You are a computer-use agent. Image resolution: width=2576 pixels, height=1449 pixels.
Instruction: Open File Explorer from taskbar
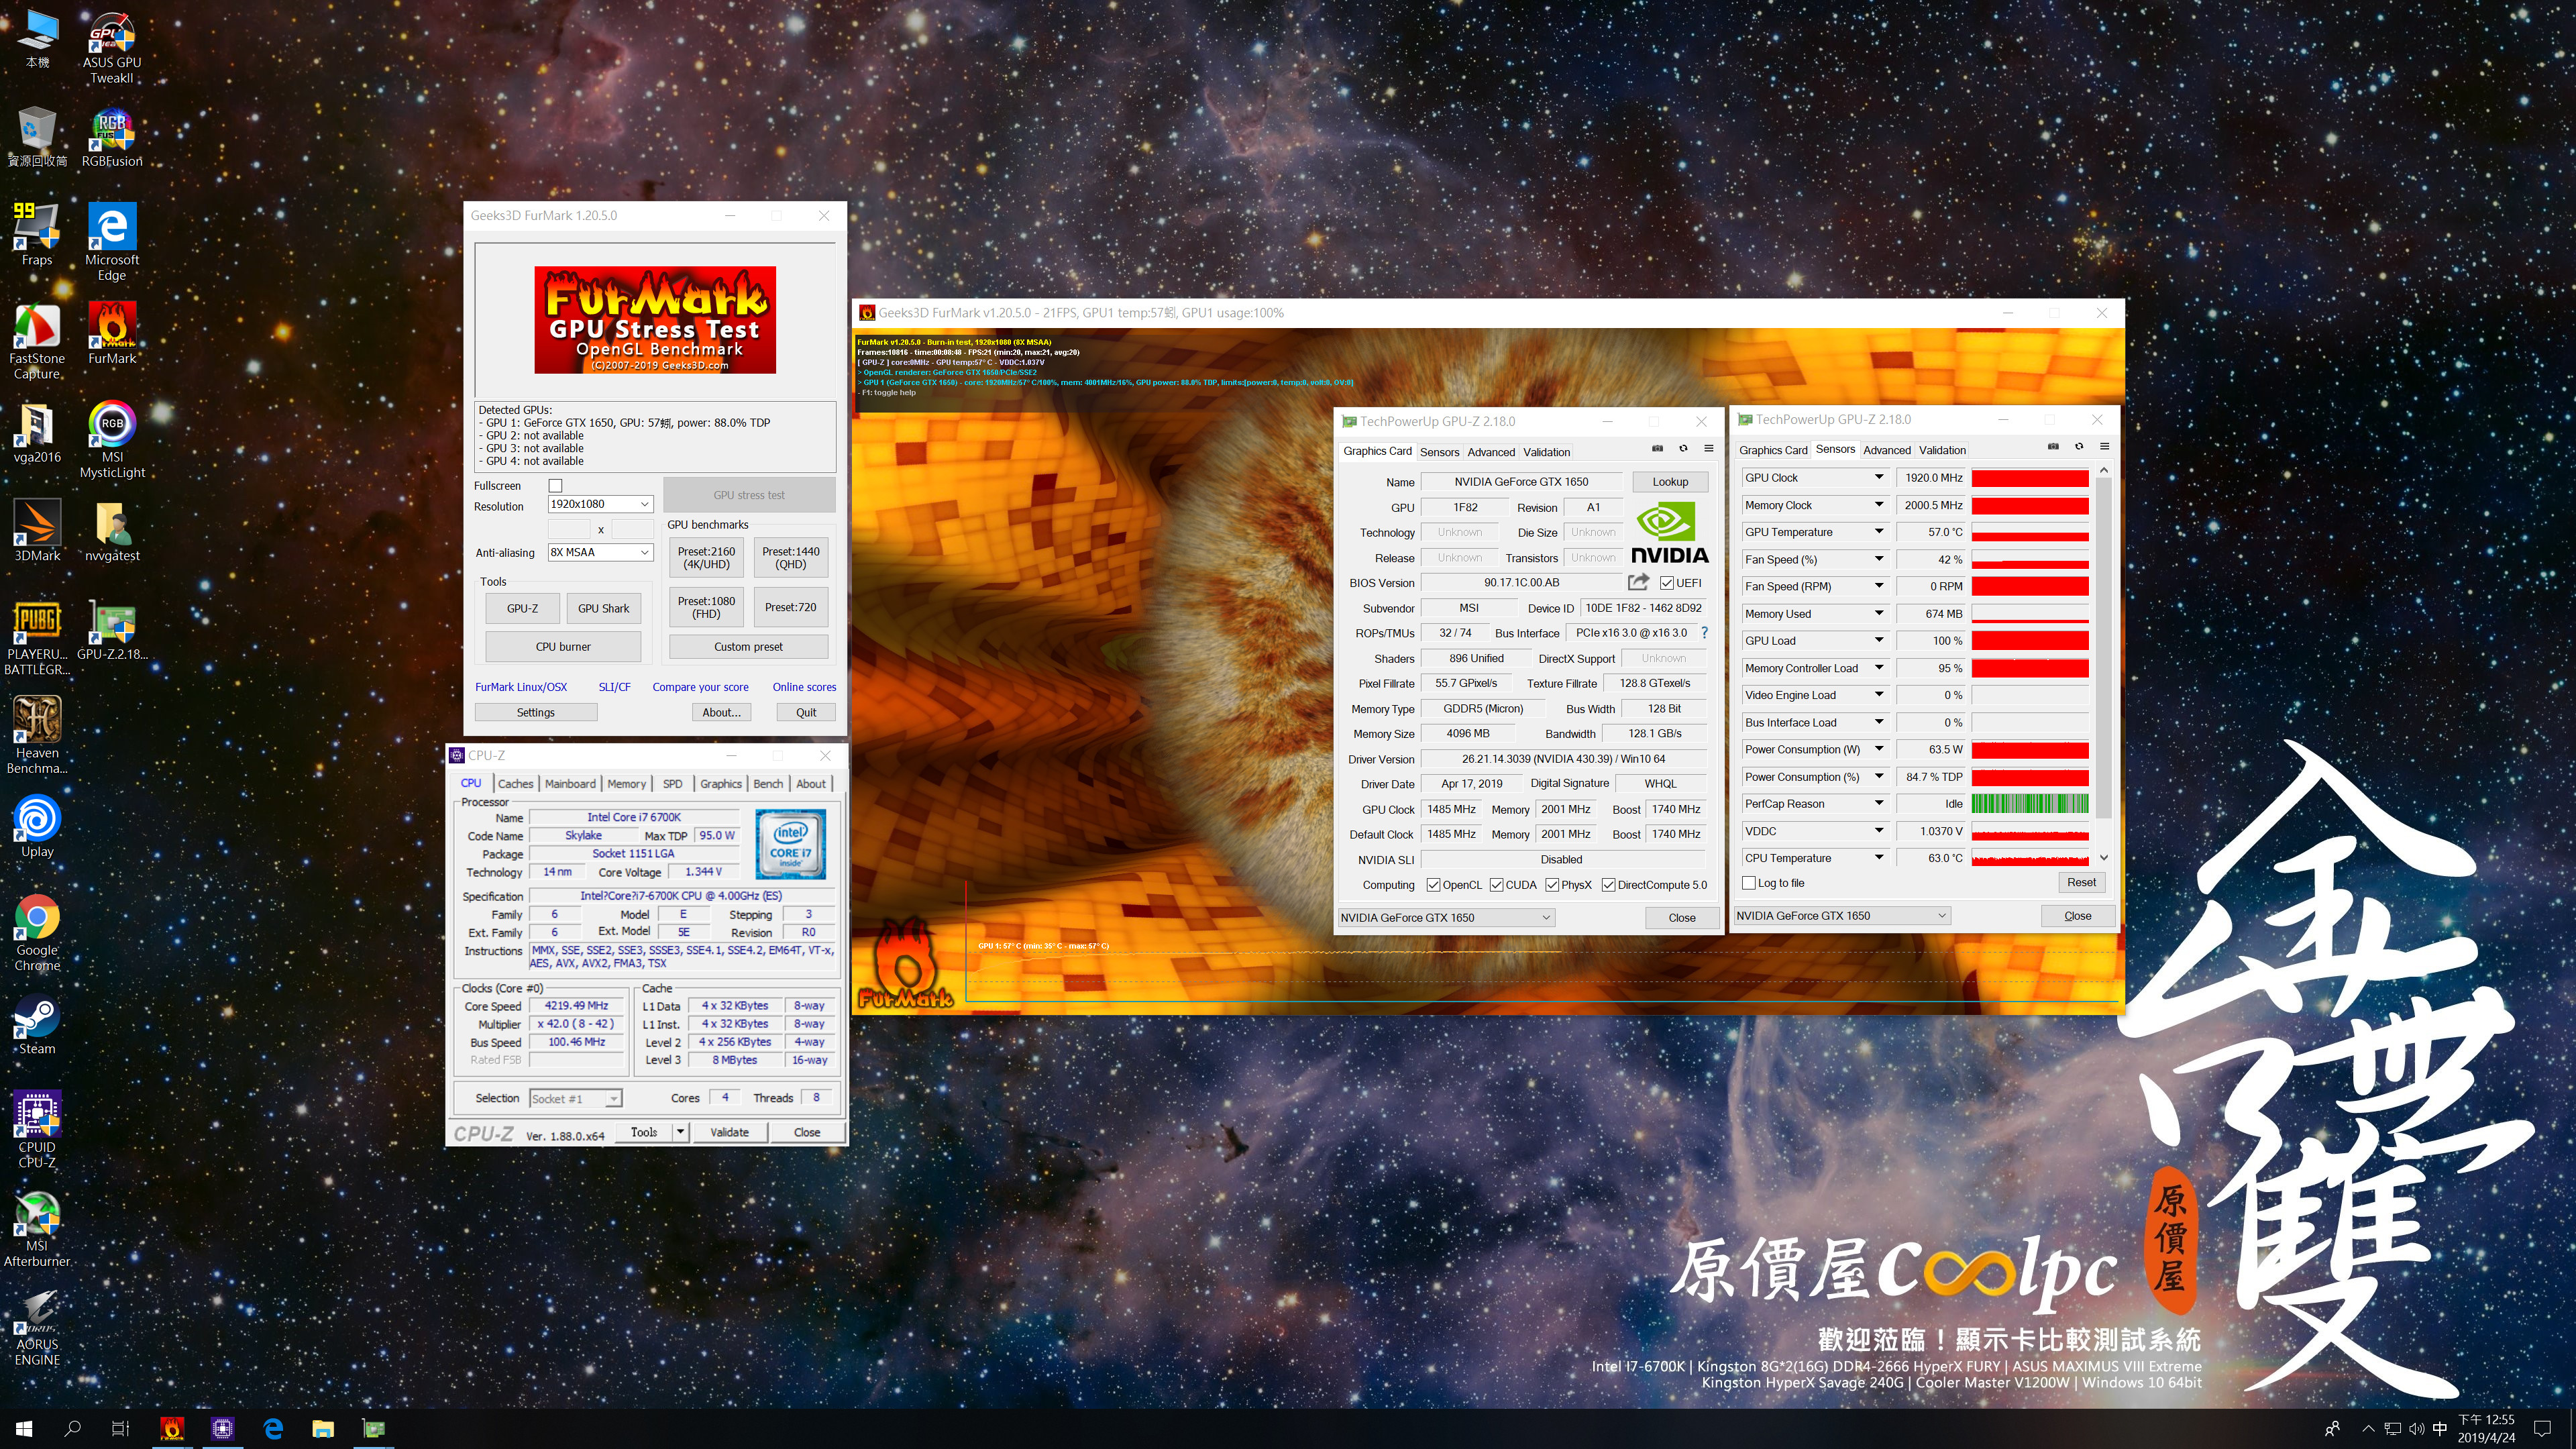tap(322, 1428)
